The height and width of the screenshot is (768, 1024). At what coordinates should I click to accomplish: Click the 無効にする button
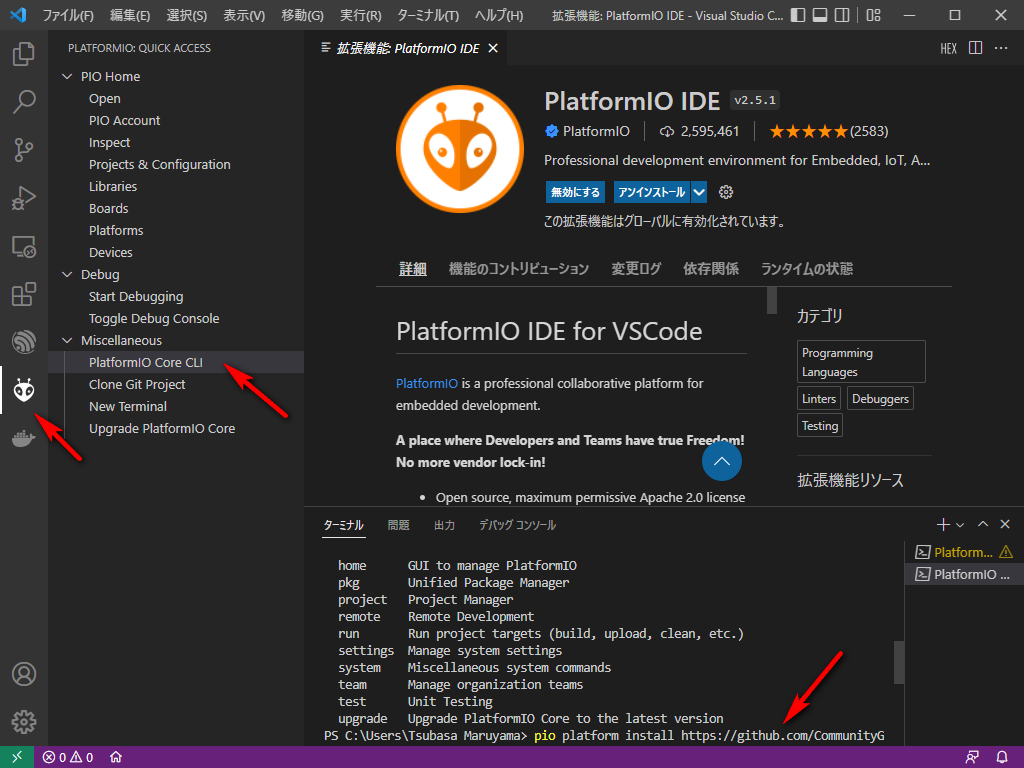(x=575, y=192)
